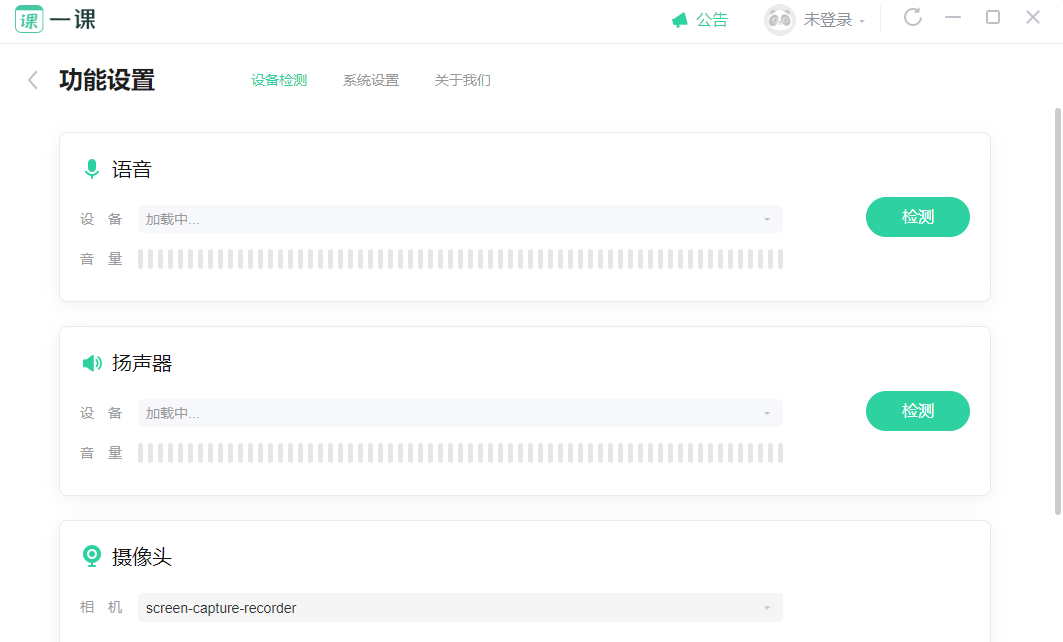Viewport: 1063px width, 642px height.
Task: Expand the speaker device dropdown
Action: [x=460, y=413]
